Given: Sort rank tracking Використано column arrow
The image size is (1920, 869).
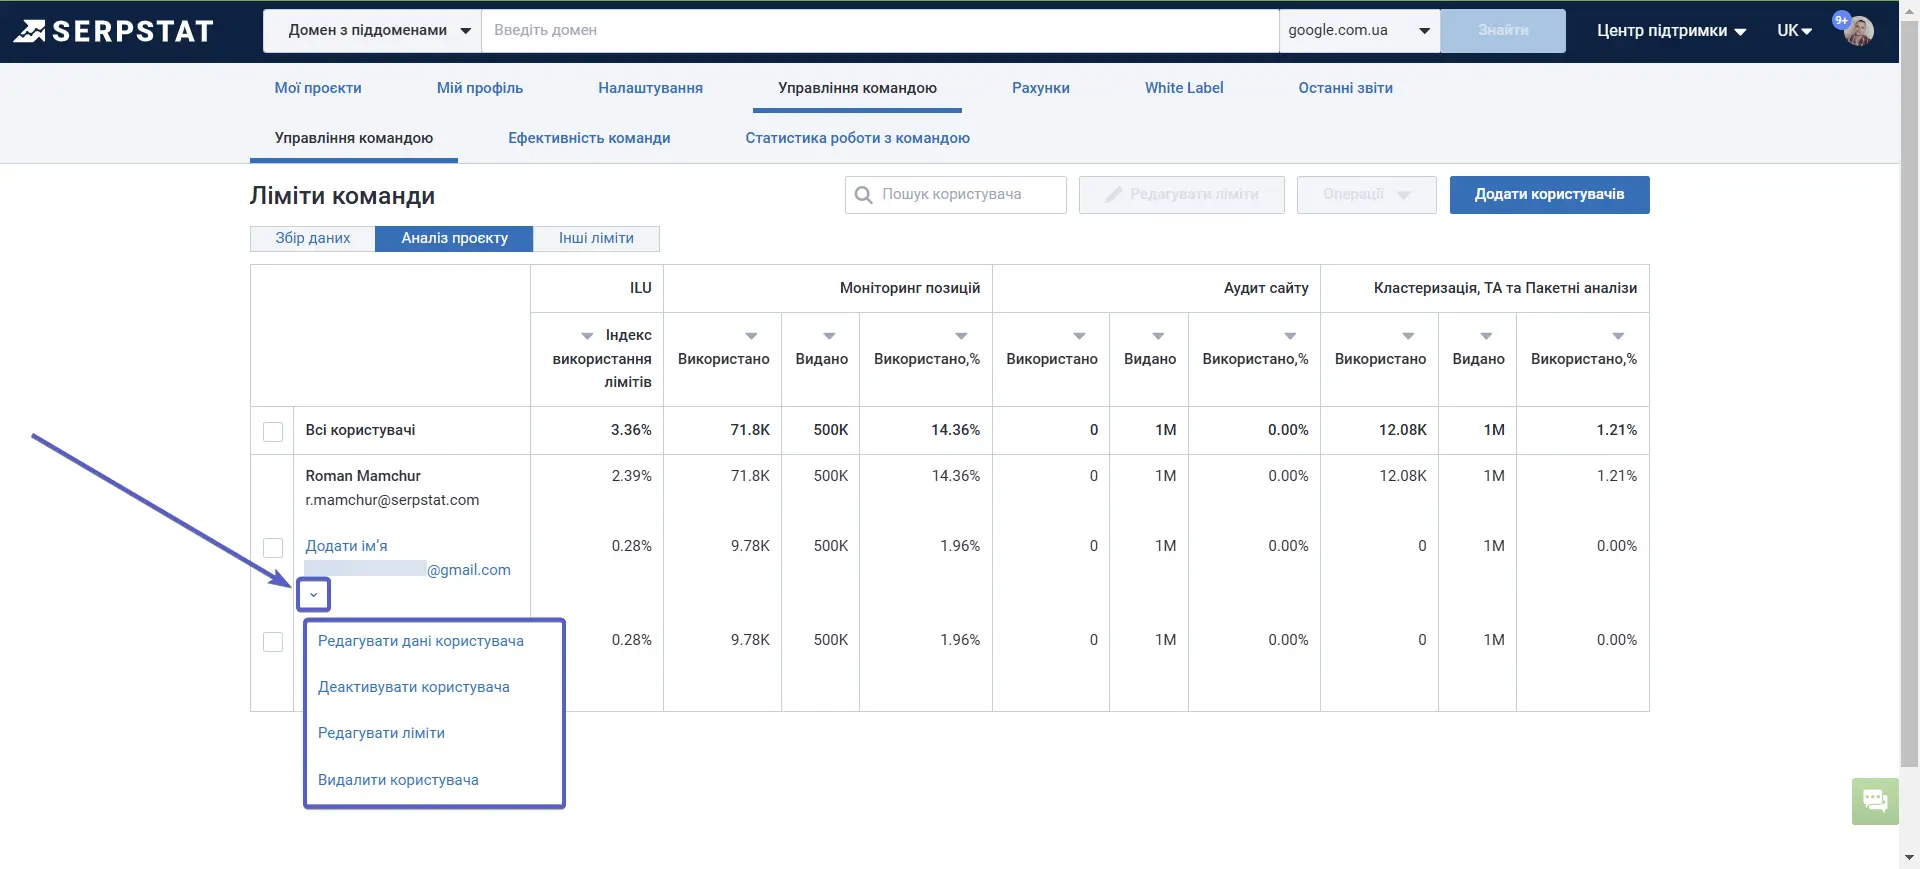Looking at the screenshot, I should [751, 336].
